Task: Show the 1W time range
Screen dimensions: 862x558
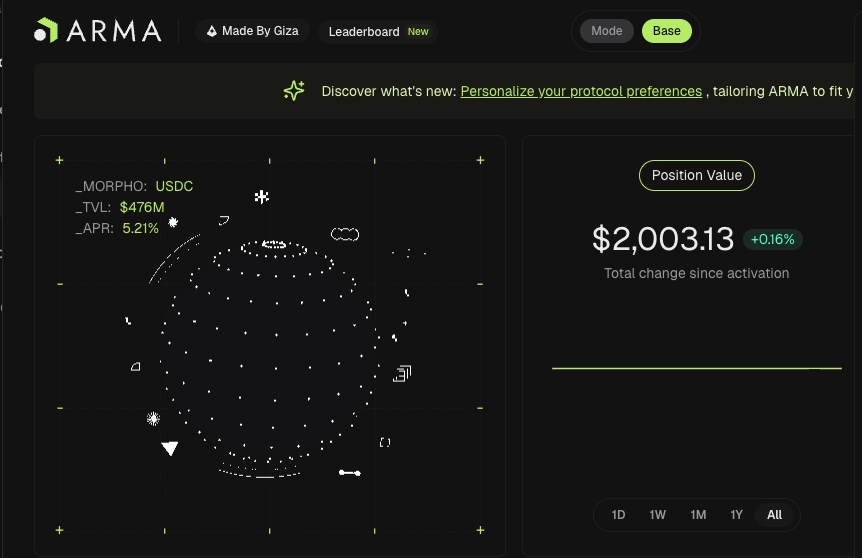Action: click(657, 515)
